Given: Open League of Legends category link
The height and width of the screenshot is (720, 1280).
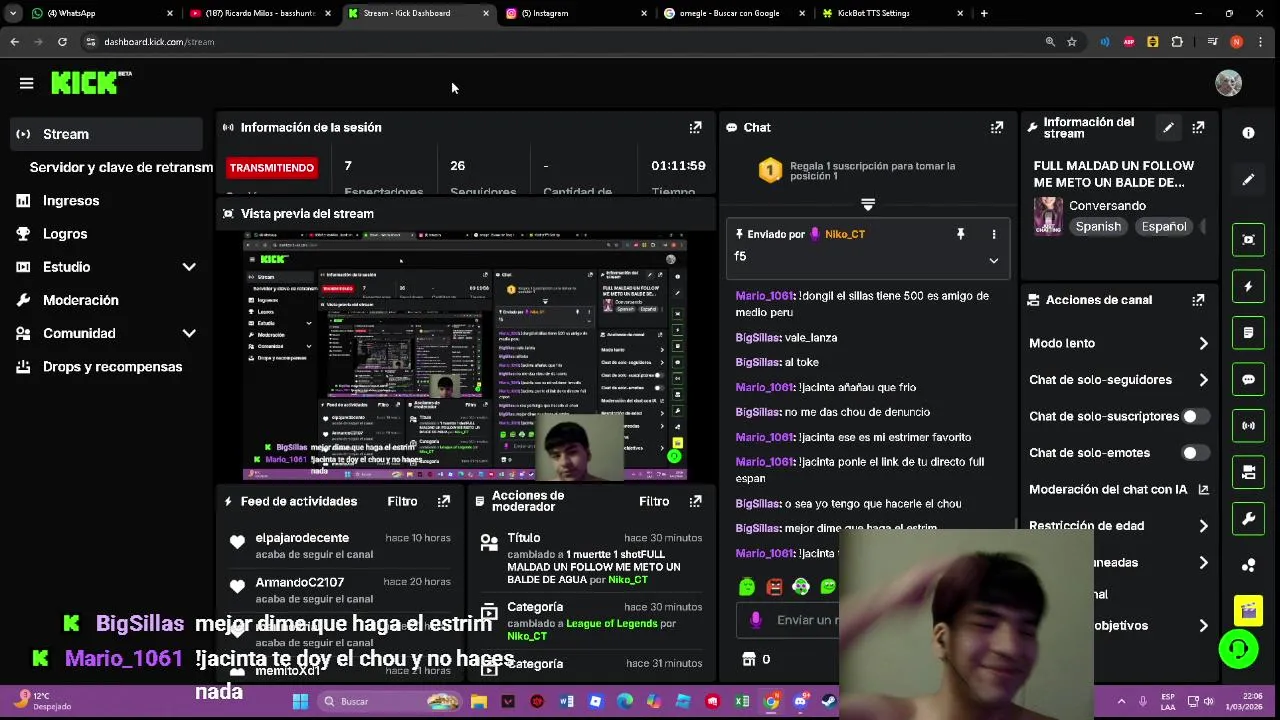Looking at the screenshot, I should coord(612,623).
